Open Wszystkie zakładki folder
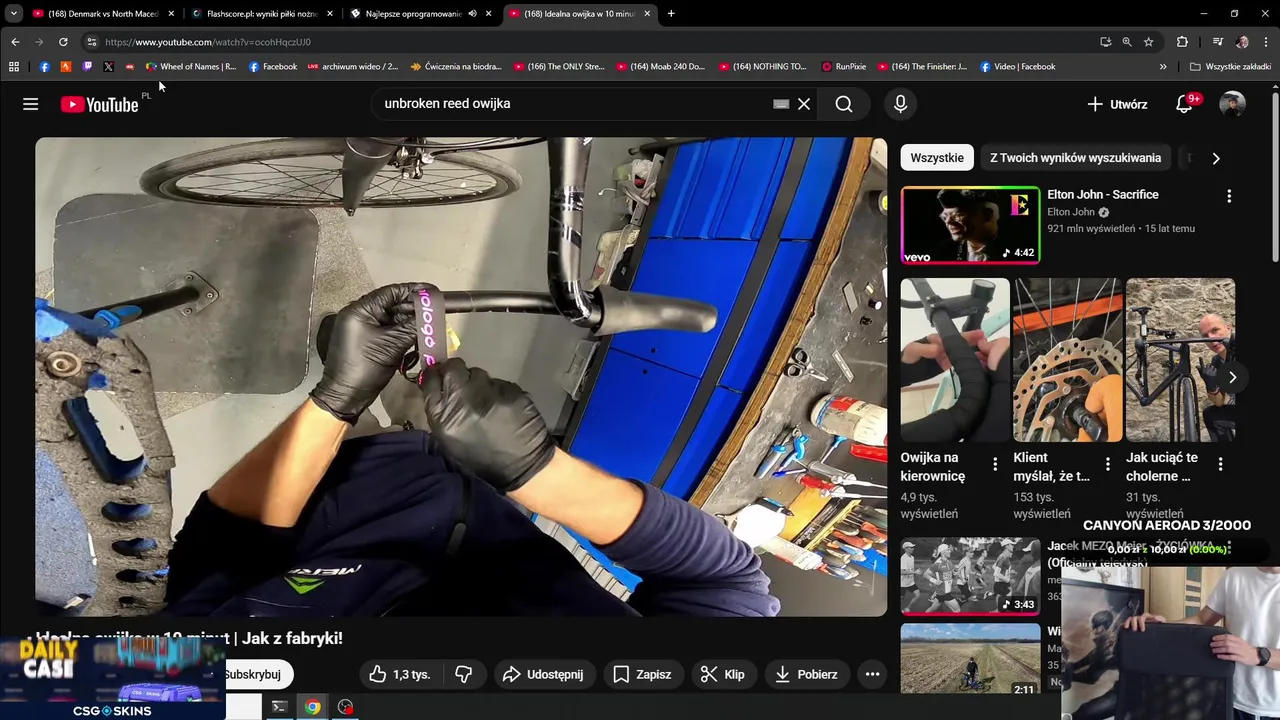The width and height of the screenshot is (1280, 720). pos(1230,67)
